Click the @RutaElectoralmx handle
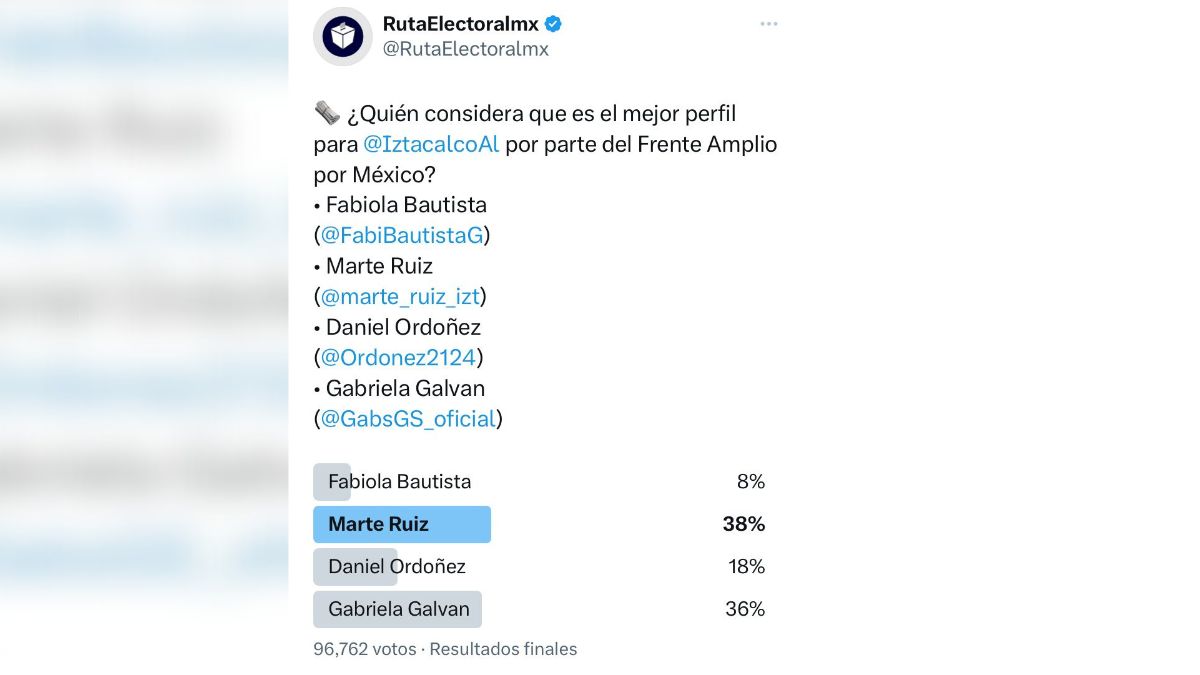1200x675 pixels. point(465,49)
